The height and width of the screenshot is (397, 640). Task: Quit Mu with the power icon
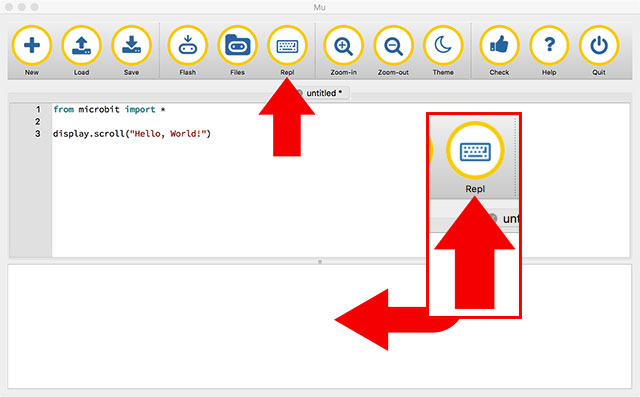[599, 45]
